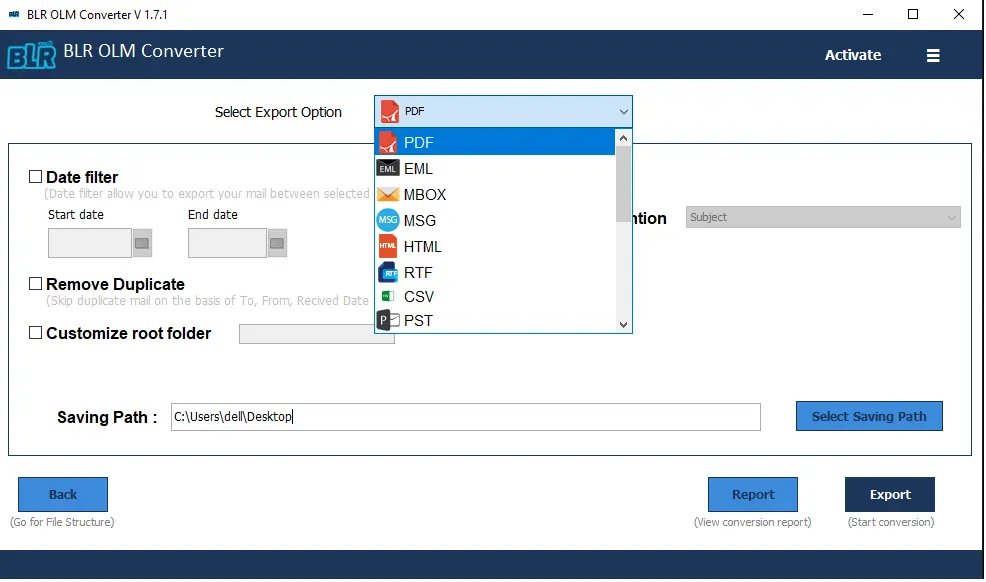This screenshot has width=986, height=582.
Task: Click dropdown list scroll up arrow
Action: [x=623, y=138]
